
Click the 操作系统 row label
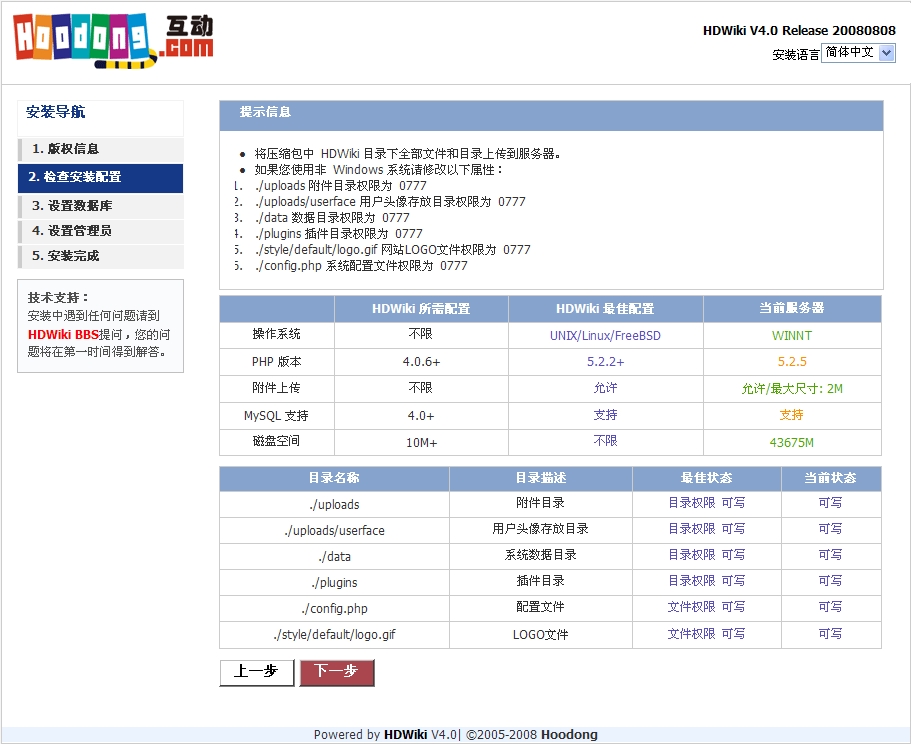[277, 335]
